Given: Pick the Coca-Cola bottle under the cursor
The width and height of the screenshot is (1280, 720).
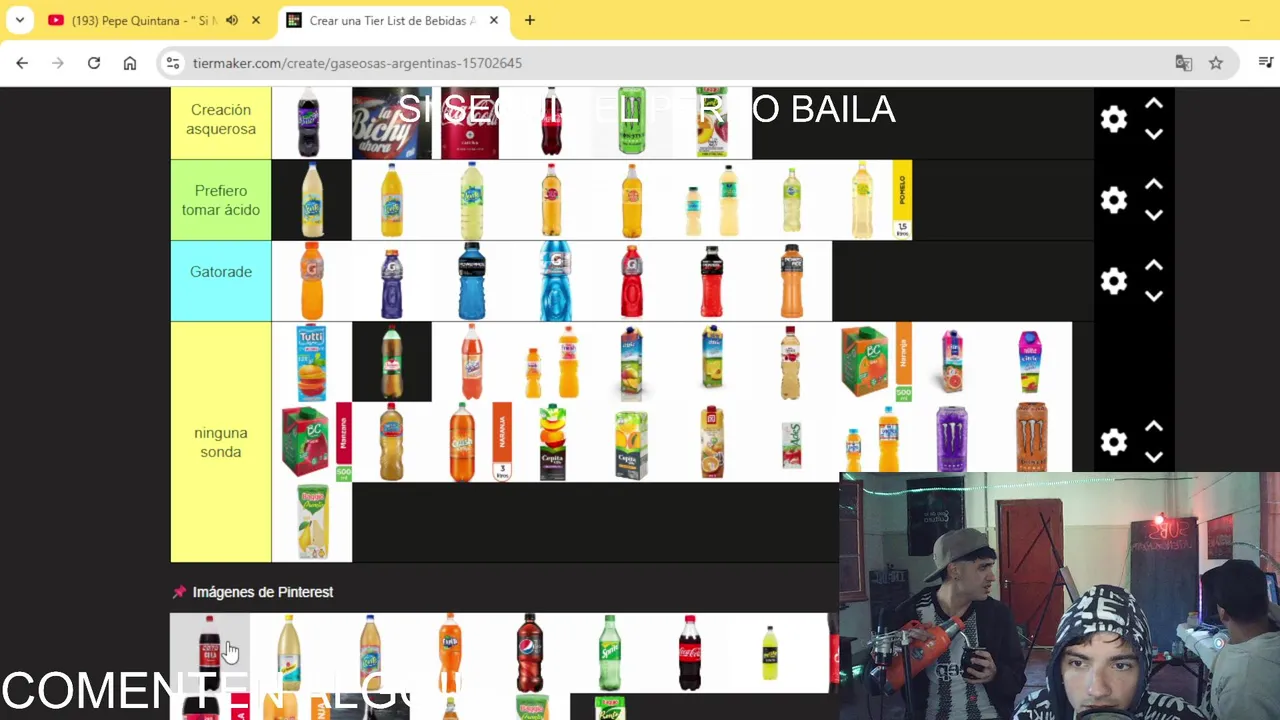Looking at the screenshot, I should coord(209,653).
